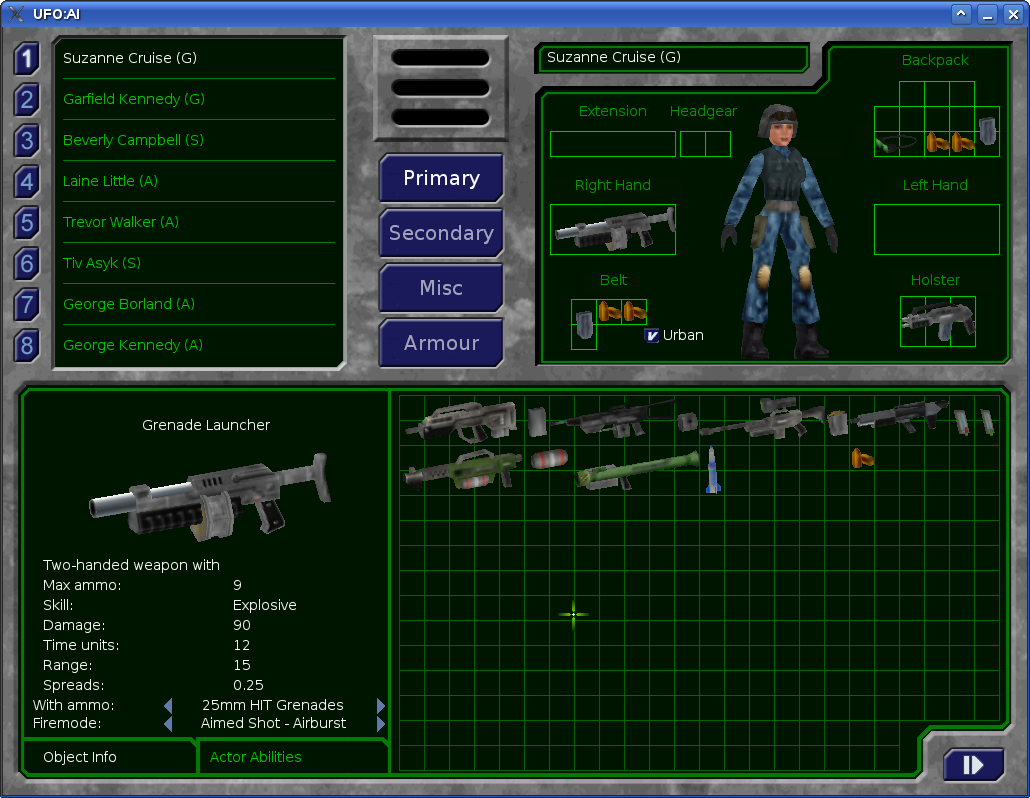Select the orange grenade rounds in stock
1030x798 pixels.
click(862, 458)
